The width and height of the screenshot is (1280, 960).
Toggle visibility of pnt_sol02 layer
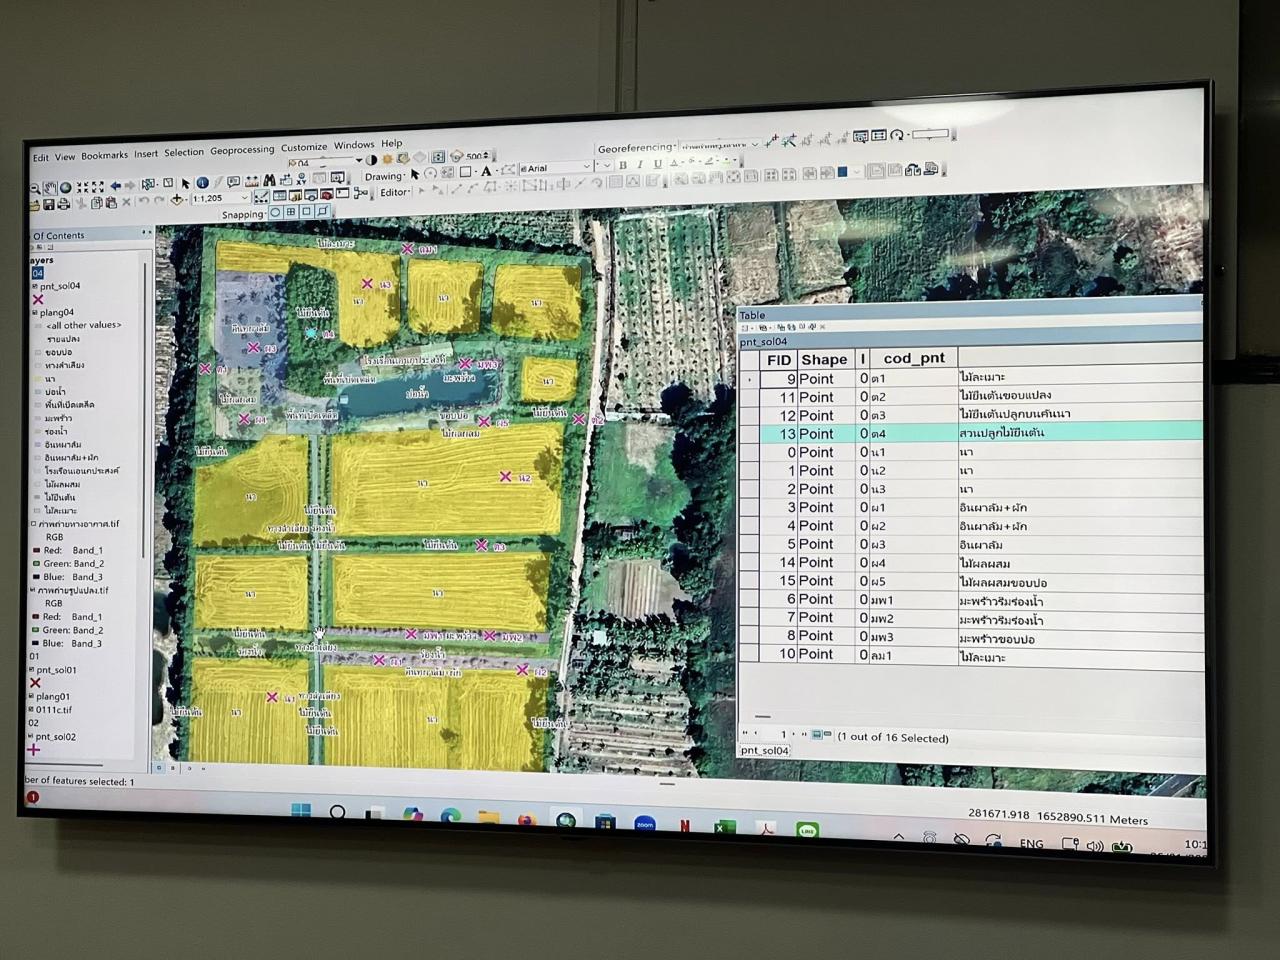pyautogui.click(x=30, y=736)
